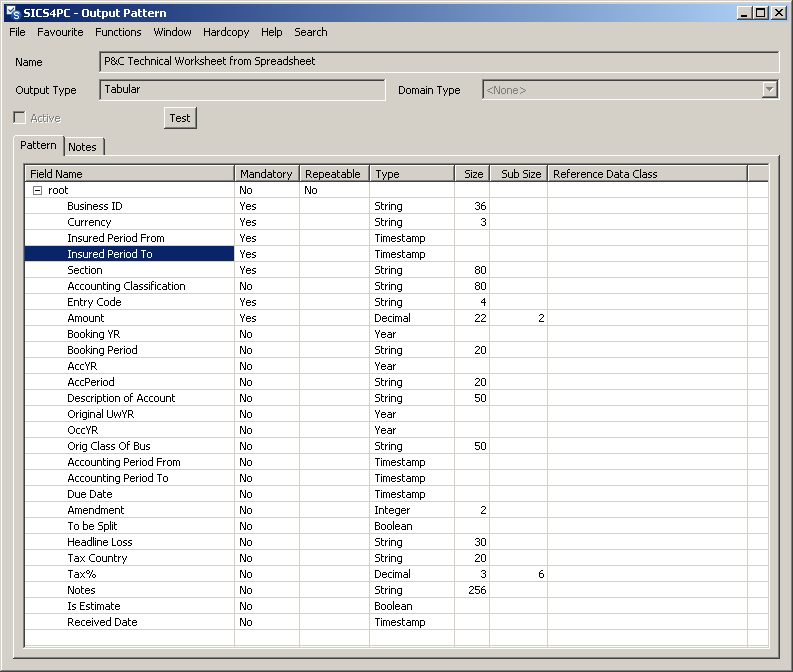Screen dimensions: 793x672
Task: Maximize the Output Pattern window
Action: pos(761,13)
